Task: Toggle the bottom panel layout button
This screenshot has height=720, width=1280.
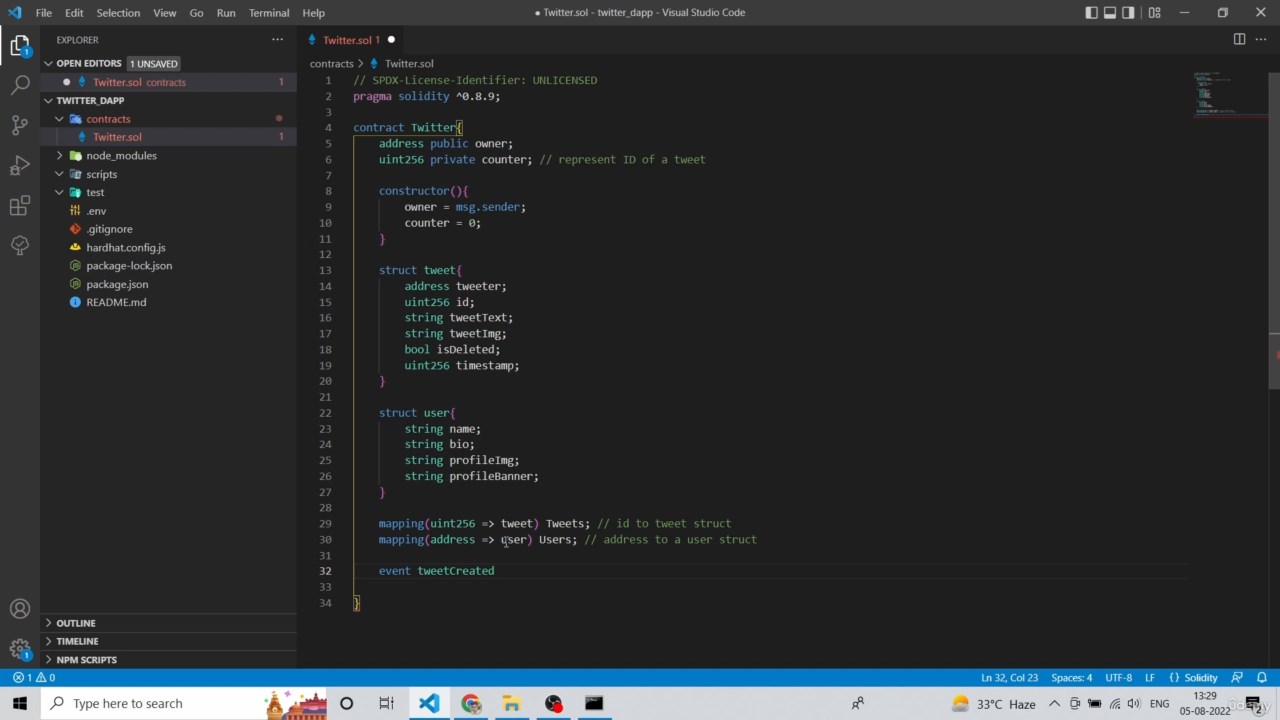Action: [x=1110, y=13]
